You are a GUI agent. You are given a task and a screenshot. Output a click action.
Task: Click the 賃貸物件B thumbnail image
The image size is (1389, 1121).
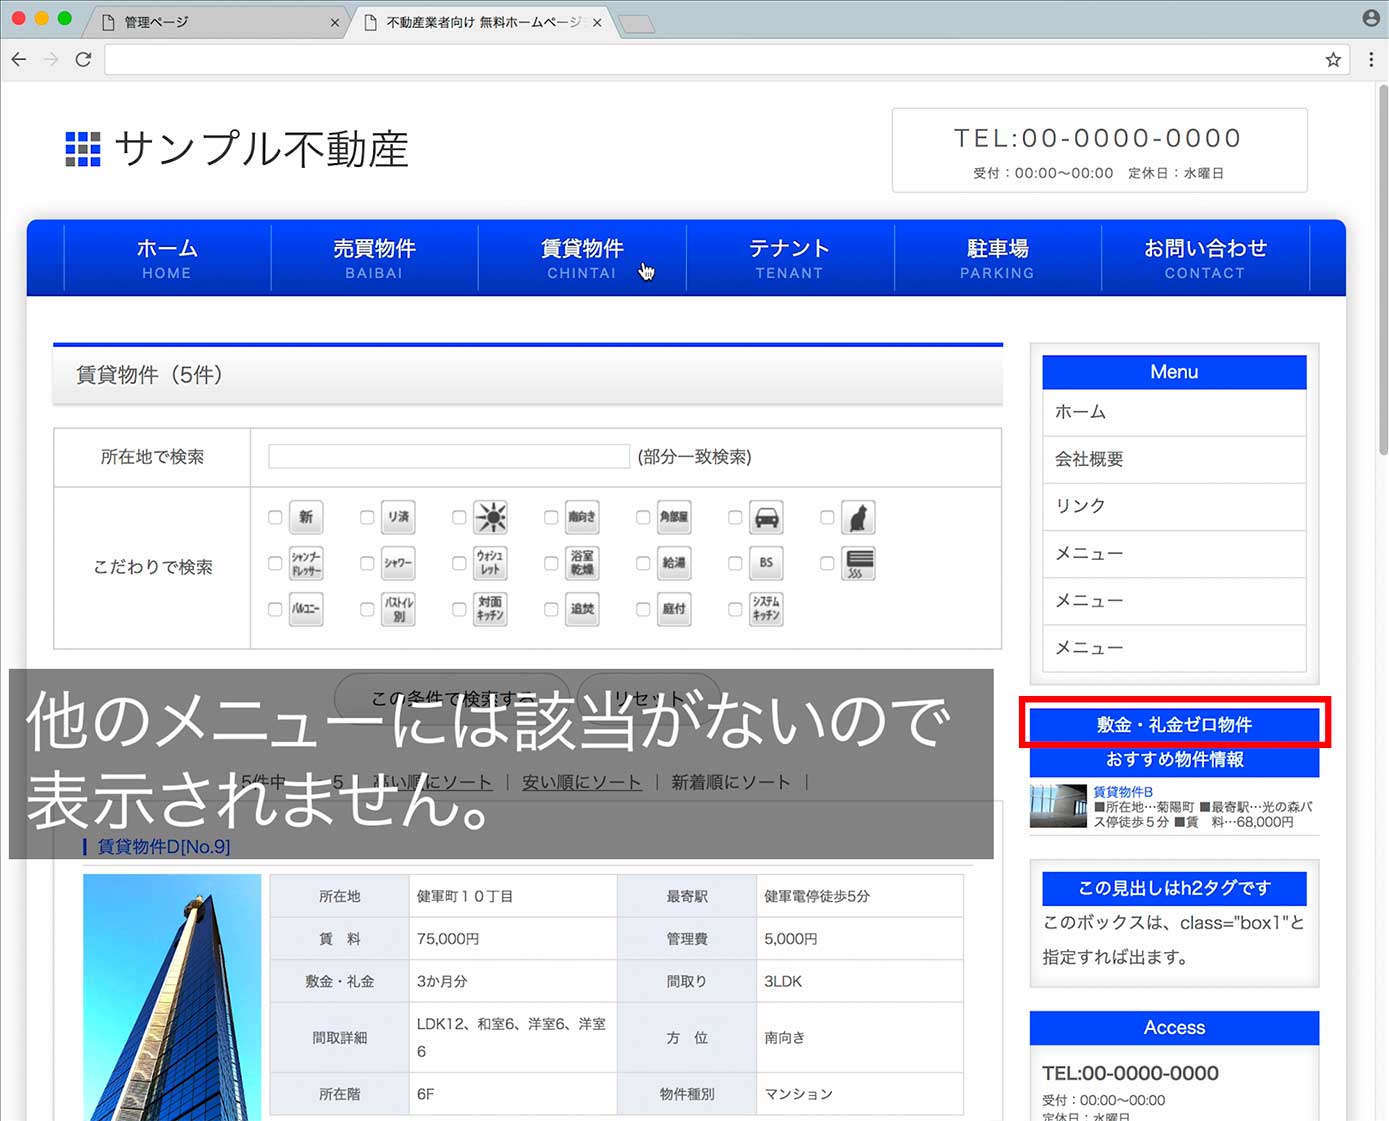(x=1058, y=806)
